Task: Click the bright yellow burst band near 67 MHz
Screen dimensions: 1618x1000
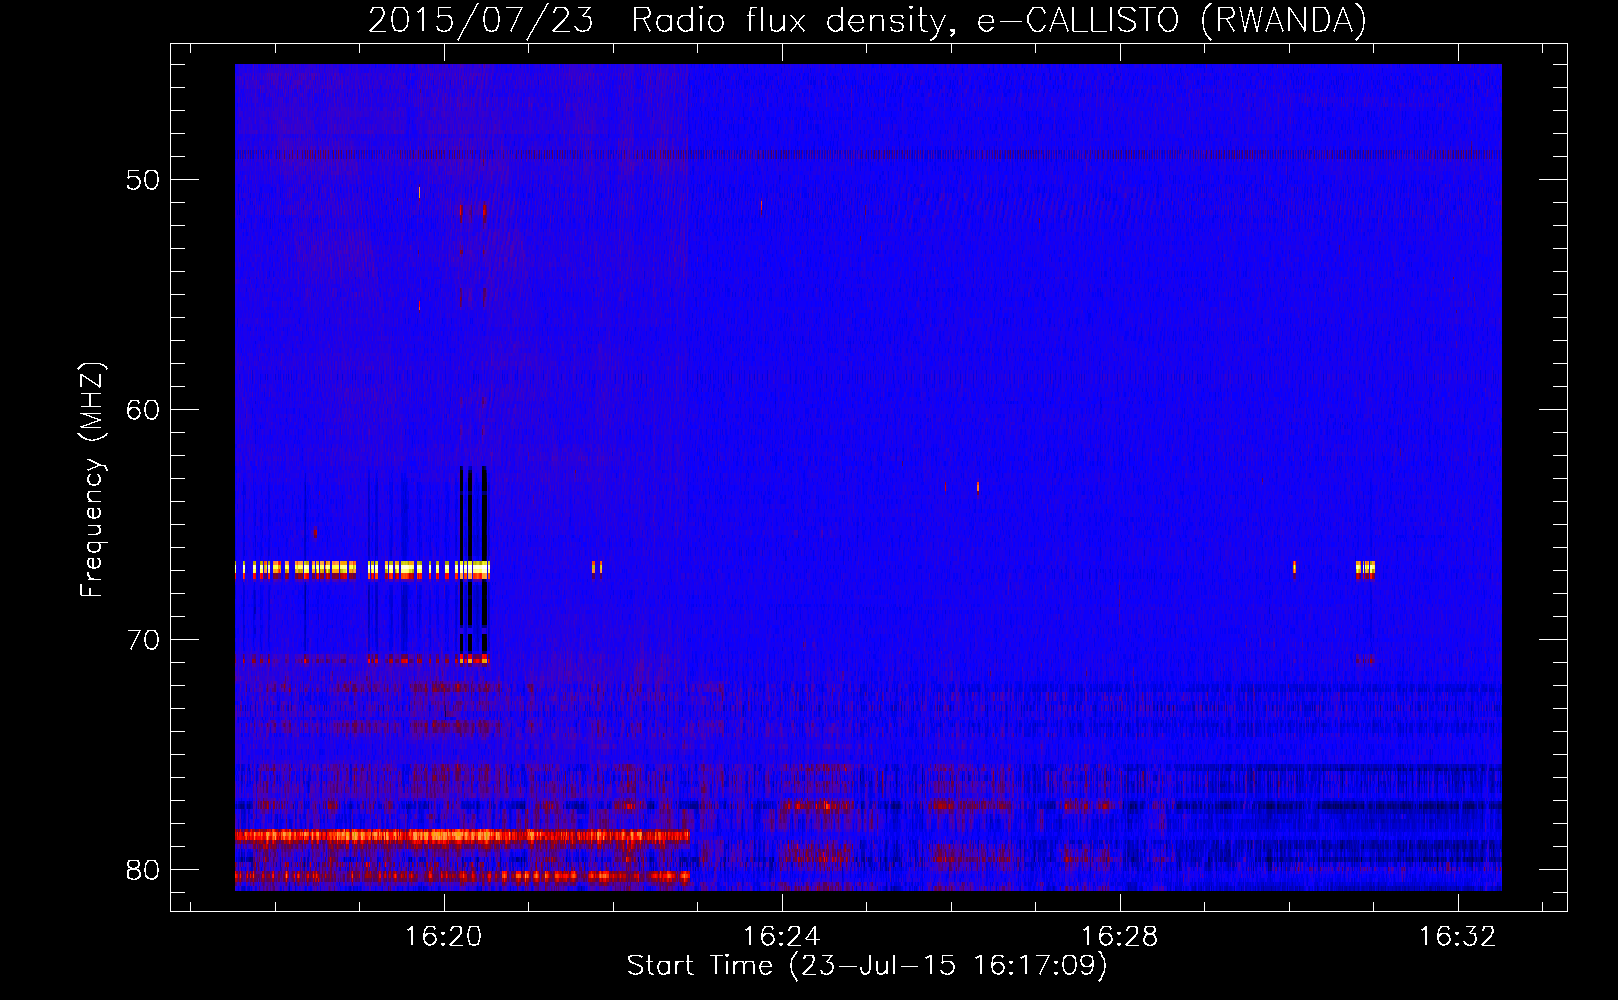Action: [x=362, y=569]
